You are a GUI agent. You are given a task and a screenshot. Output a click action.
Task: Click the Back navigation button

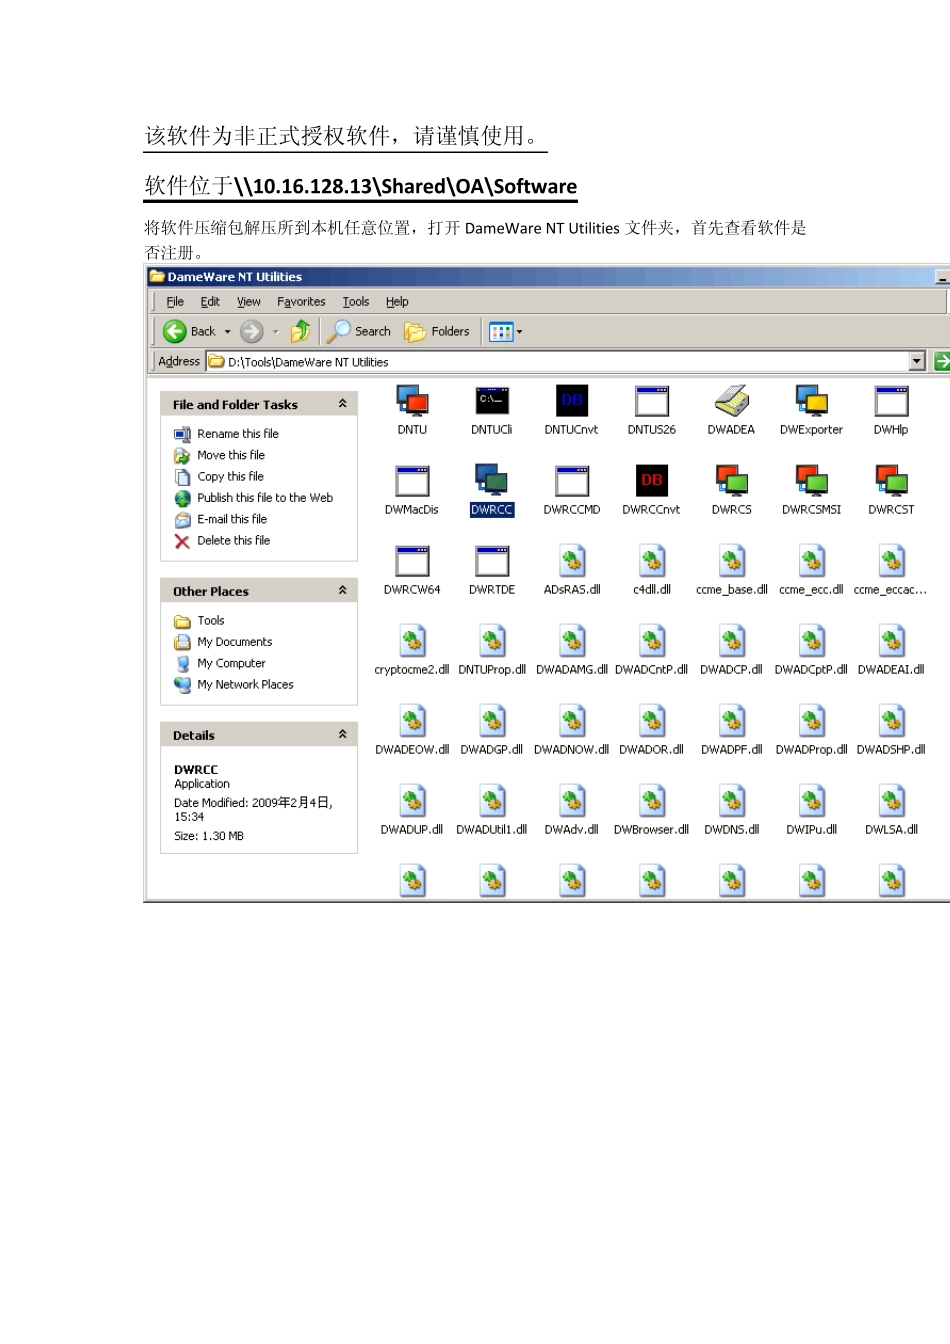click(190, 331)
